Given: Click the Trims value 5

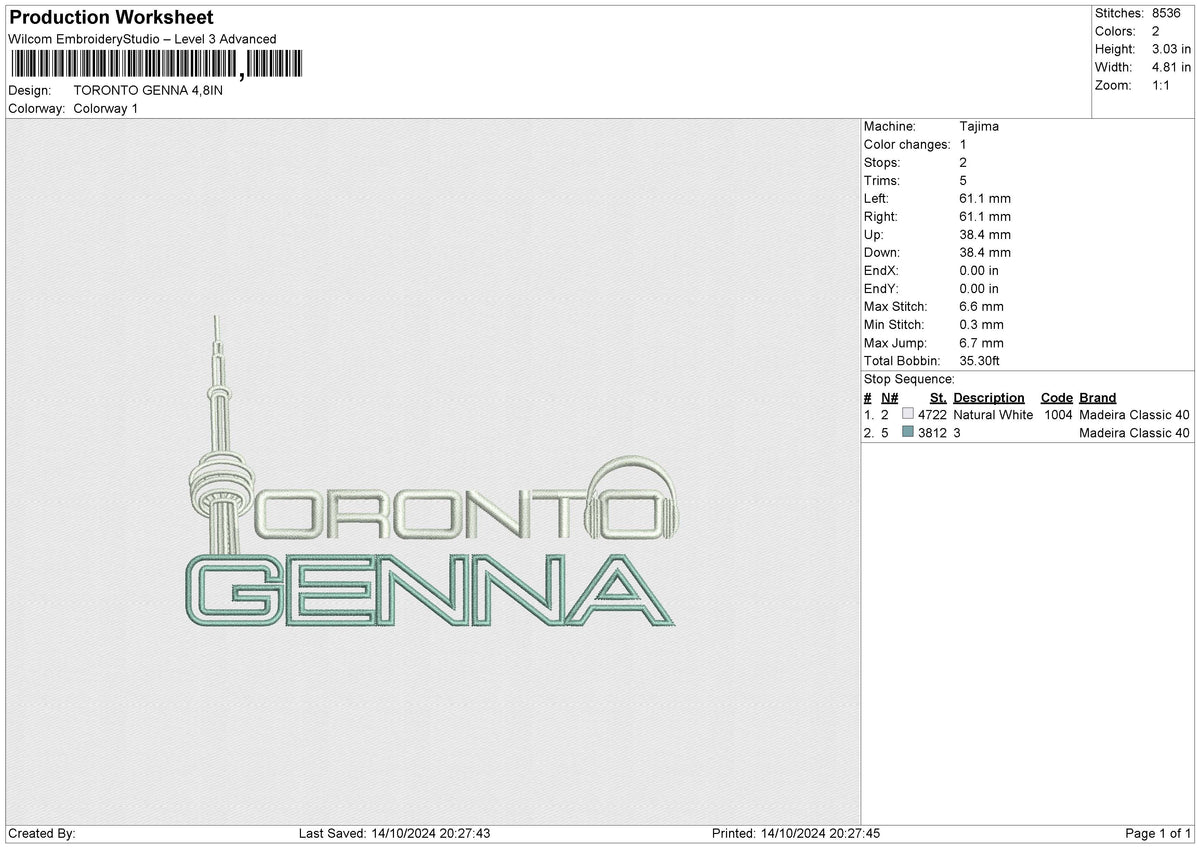Looking at the screenshot, I should (x=963, y=180).
